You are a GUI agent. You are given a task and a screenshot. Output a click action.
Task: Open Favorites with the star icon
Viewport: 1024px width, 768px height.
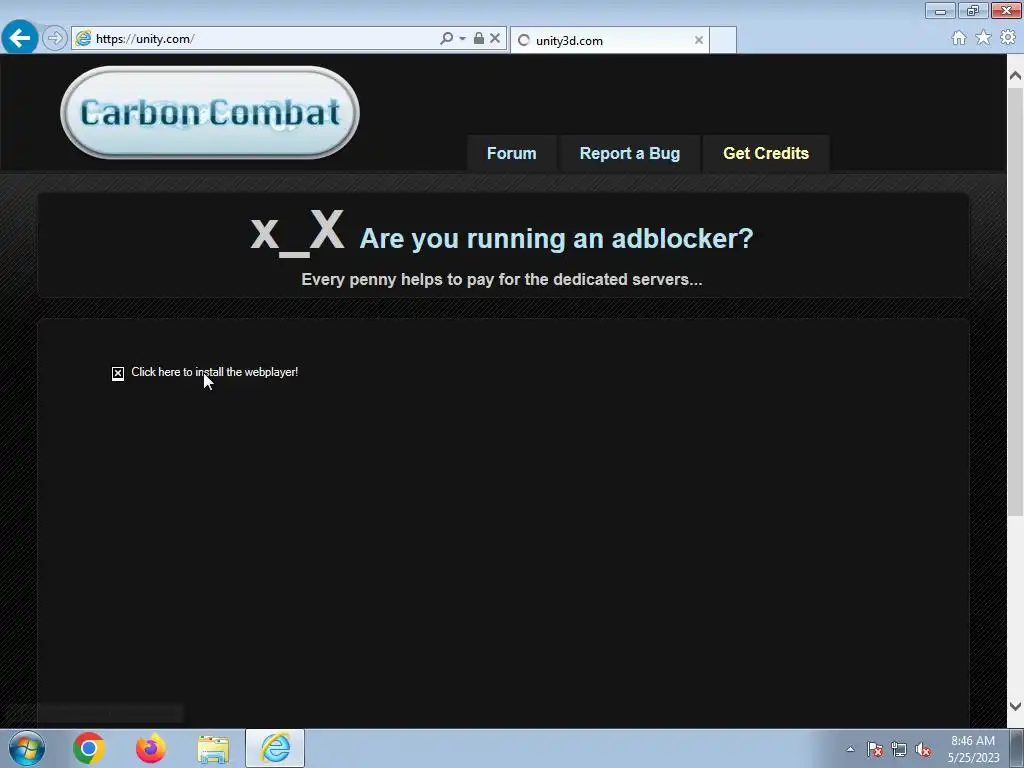tap(983, 38)
